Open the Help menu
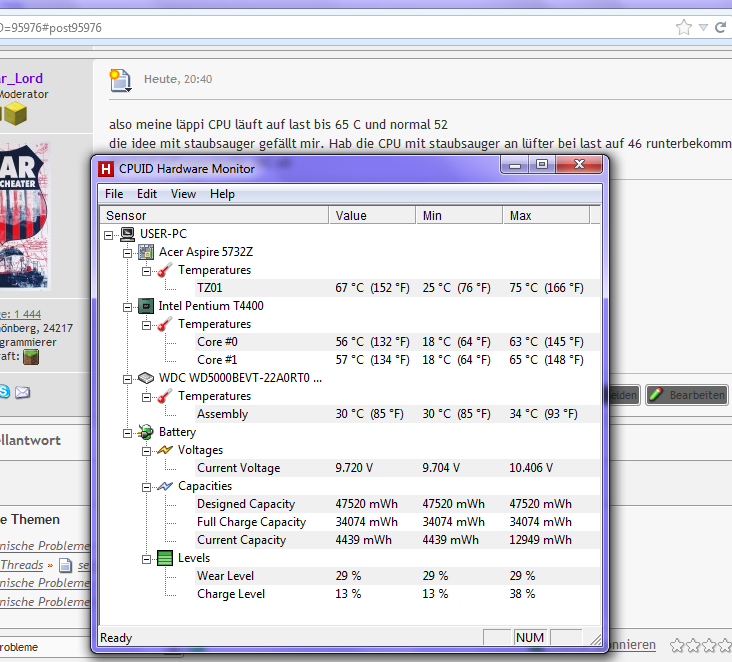732x662 pixels. coord(222,194)
